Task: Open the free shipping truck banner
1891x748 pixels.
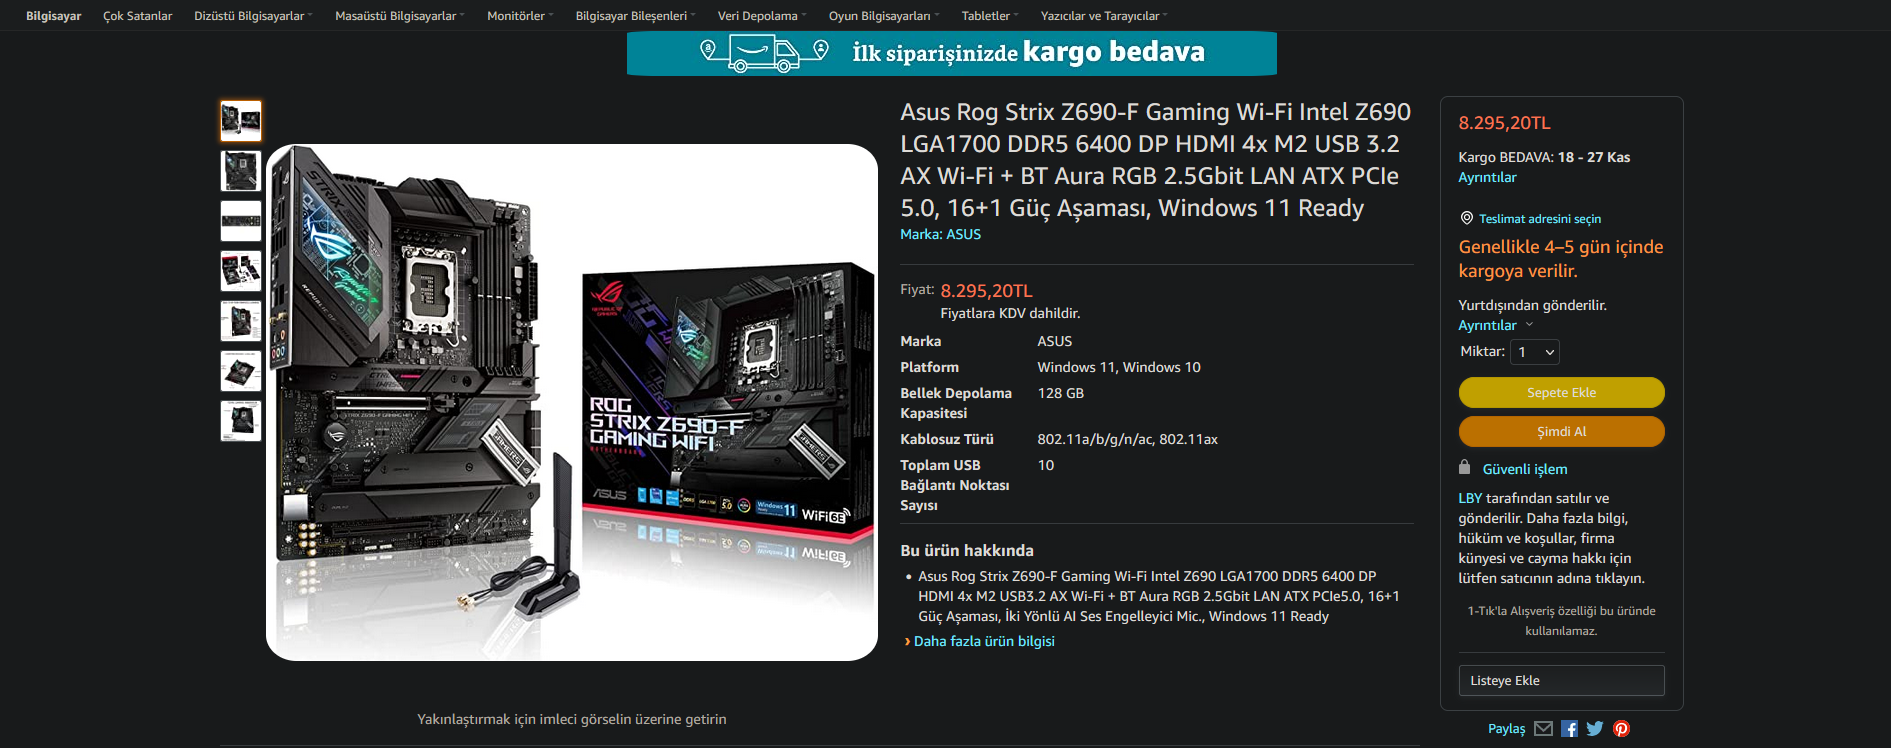Action: point(952,53)
